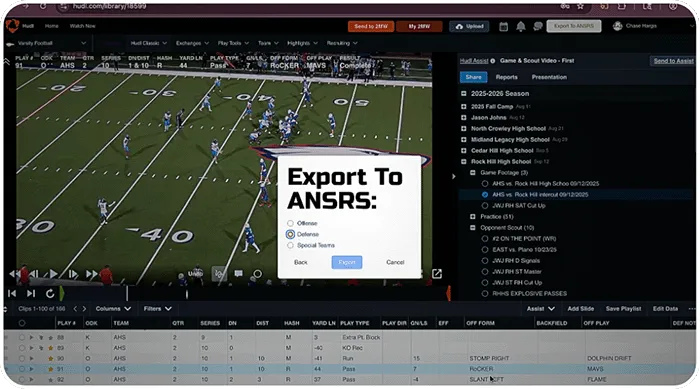Pop out the video in new window
The height and width of the screenshot is (389, 700).
tap(437, 273)
